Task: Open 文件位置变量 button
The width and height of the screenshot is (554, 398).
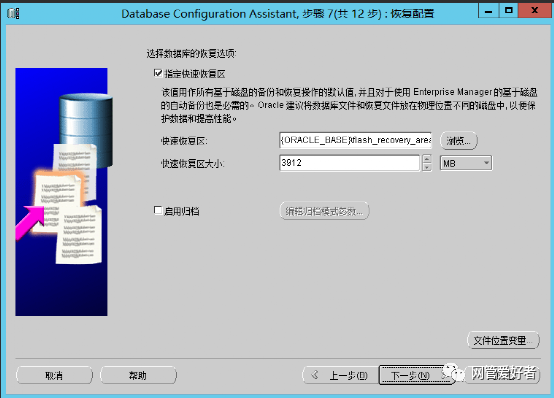Action: [x=503, y=340]
